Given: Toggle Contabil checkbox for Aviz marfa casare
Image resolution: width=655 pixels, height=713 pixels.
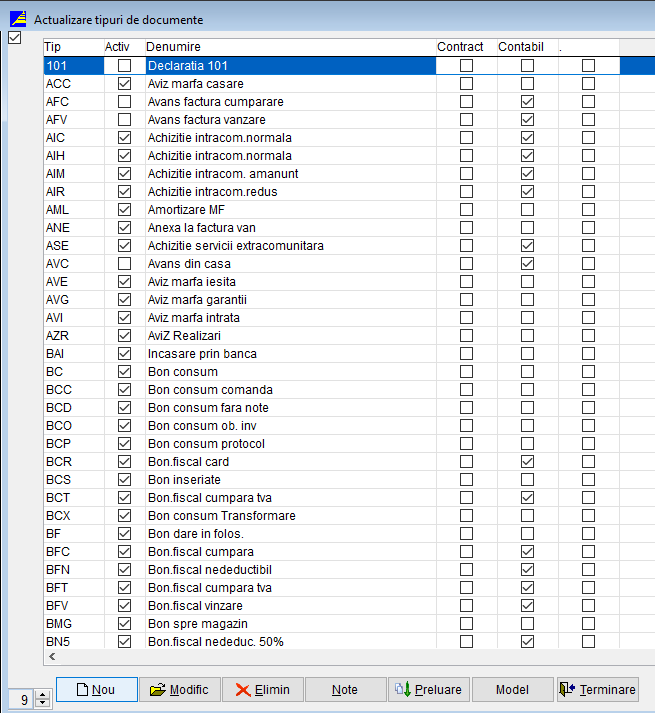Looking at the screenshot, I should point(527,84).
